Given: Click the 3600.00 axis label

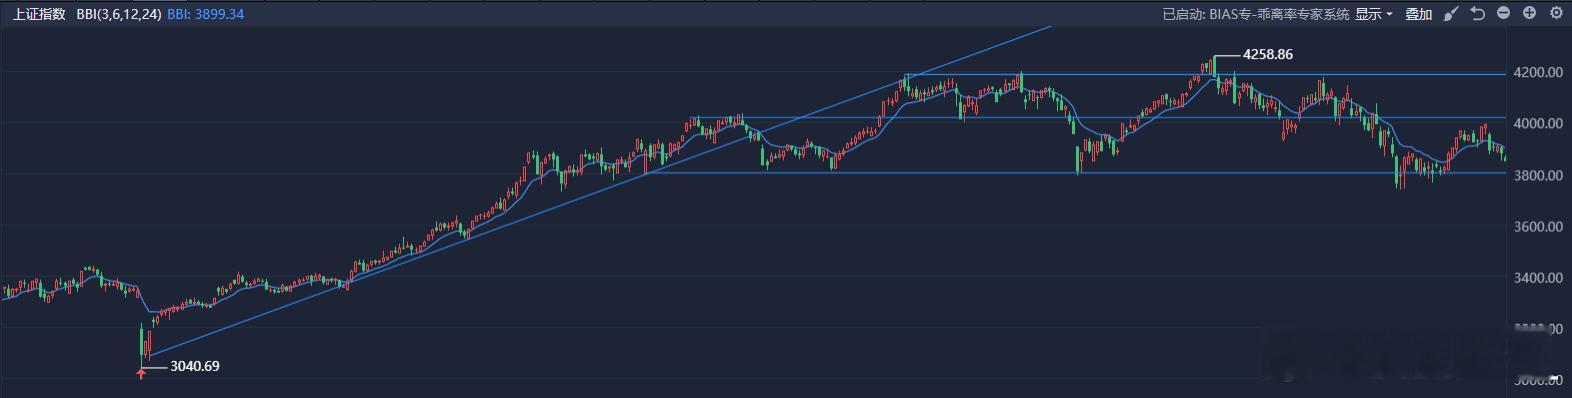Looking at the screenshot, I should coord(1539,227).
